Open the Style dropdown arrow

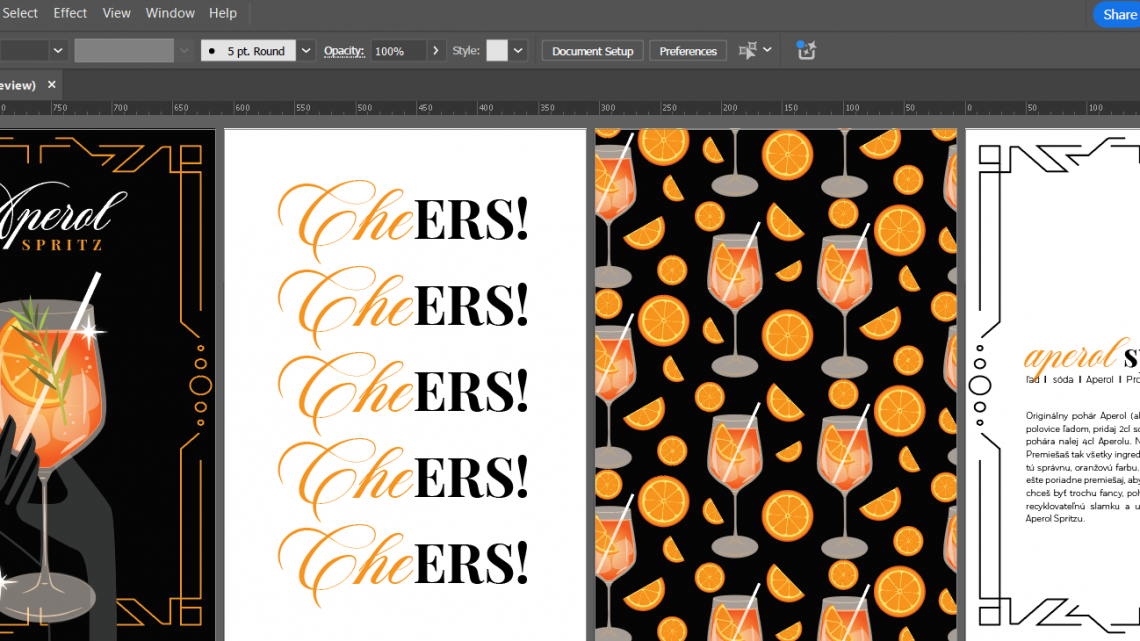[x=518, y=51]
